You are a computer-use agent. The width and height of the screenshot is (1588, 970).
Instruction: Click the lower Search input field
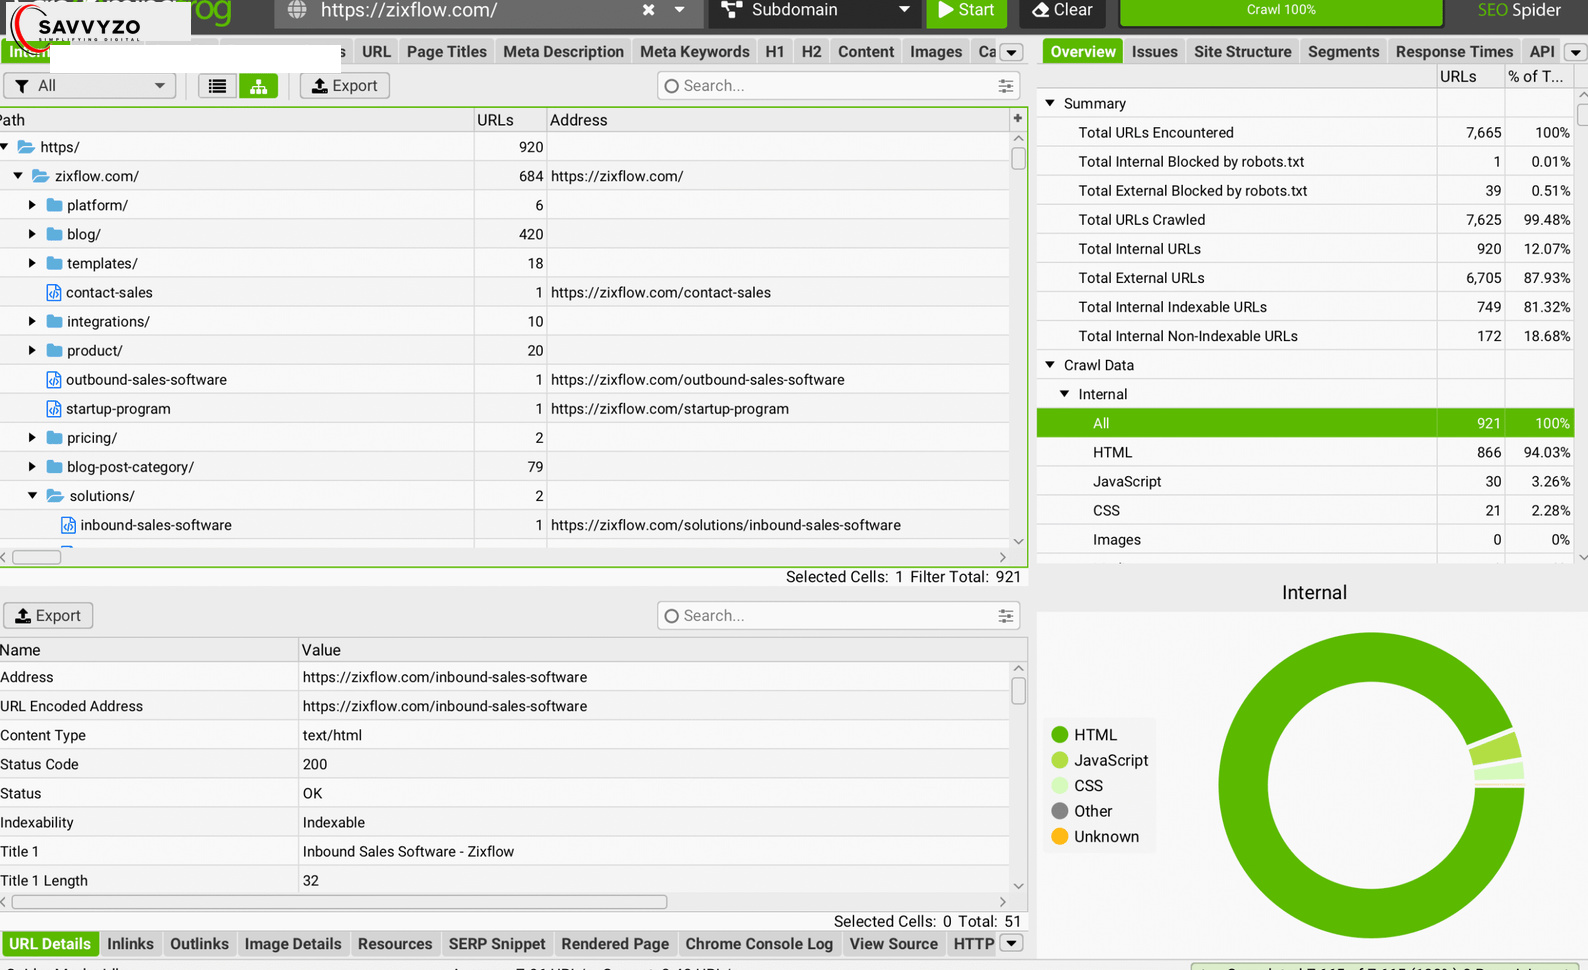click(x=838, y=616)
